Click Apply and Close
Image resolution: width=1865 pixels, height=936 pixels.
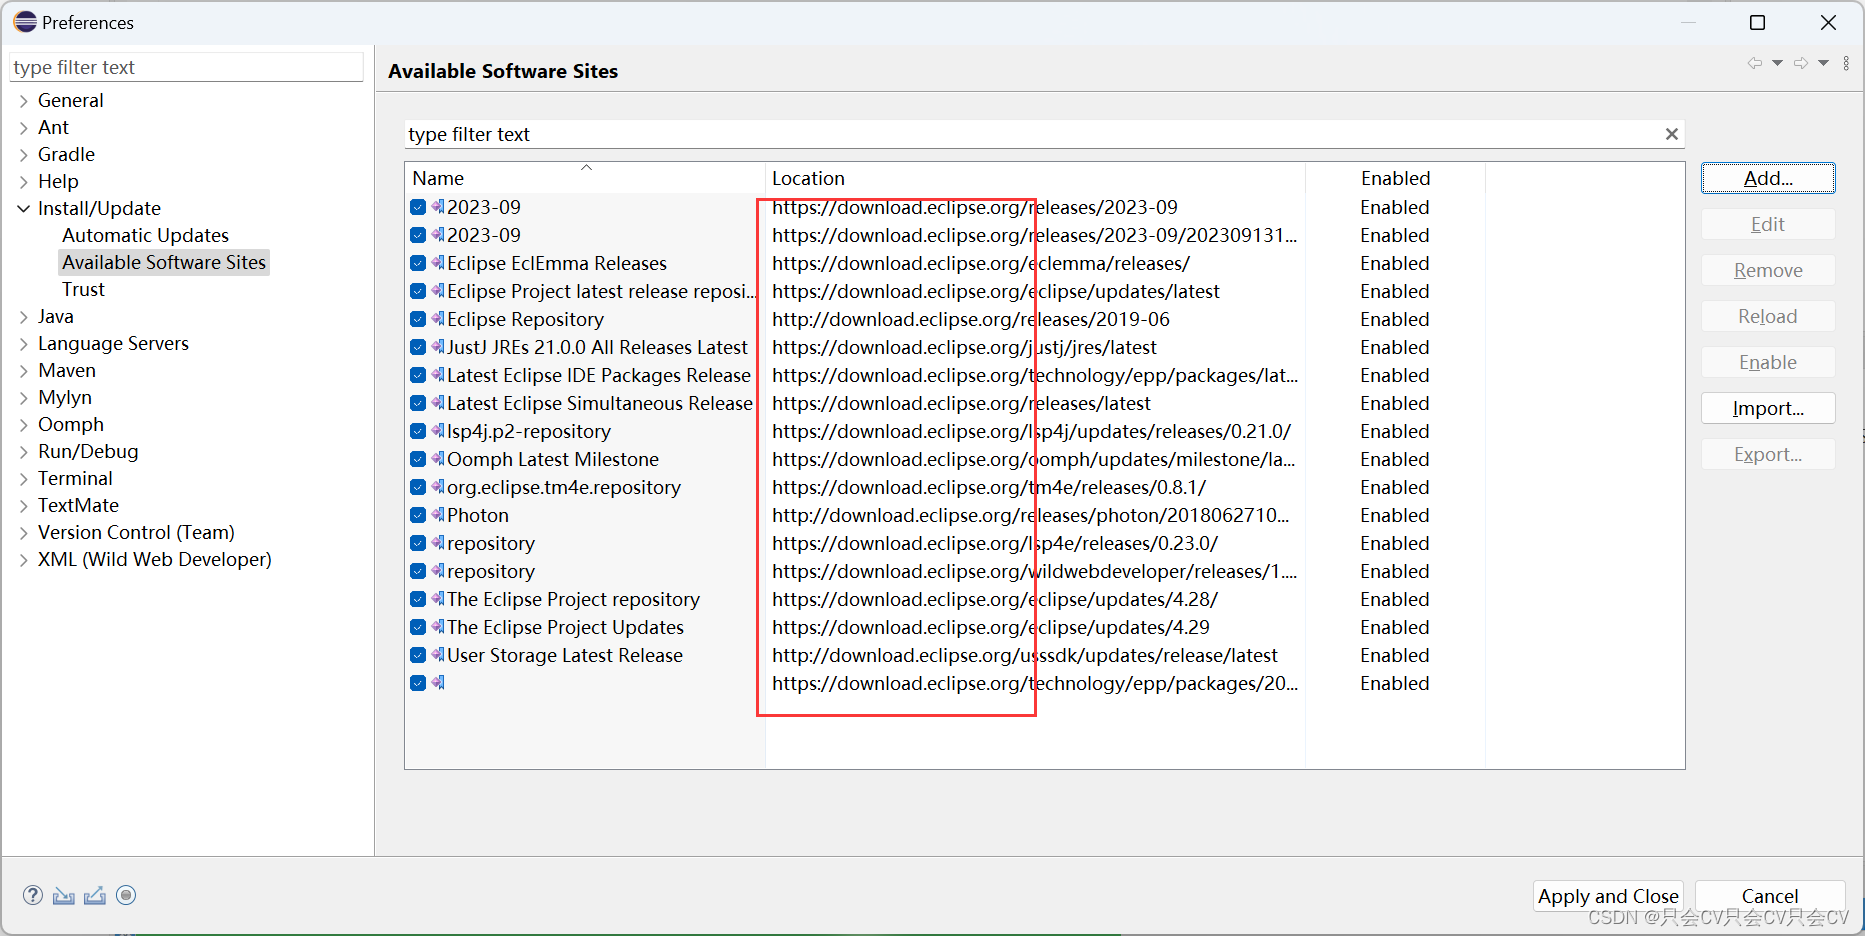click(x=1608, y=896)
